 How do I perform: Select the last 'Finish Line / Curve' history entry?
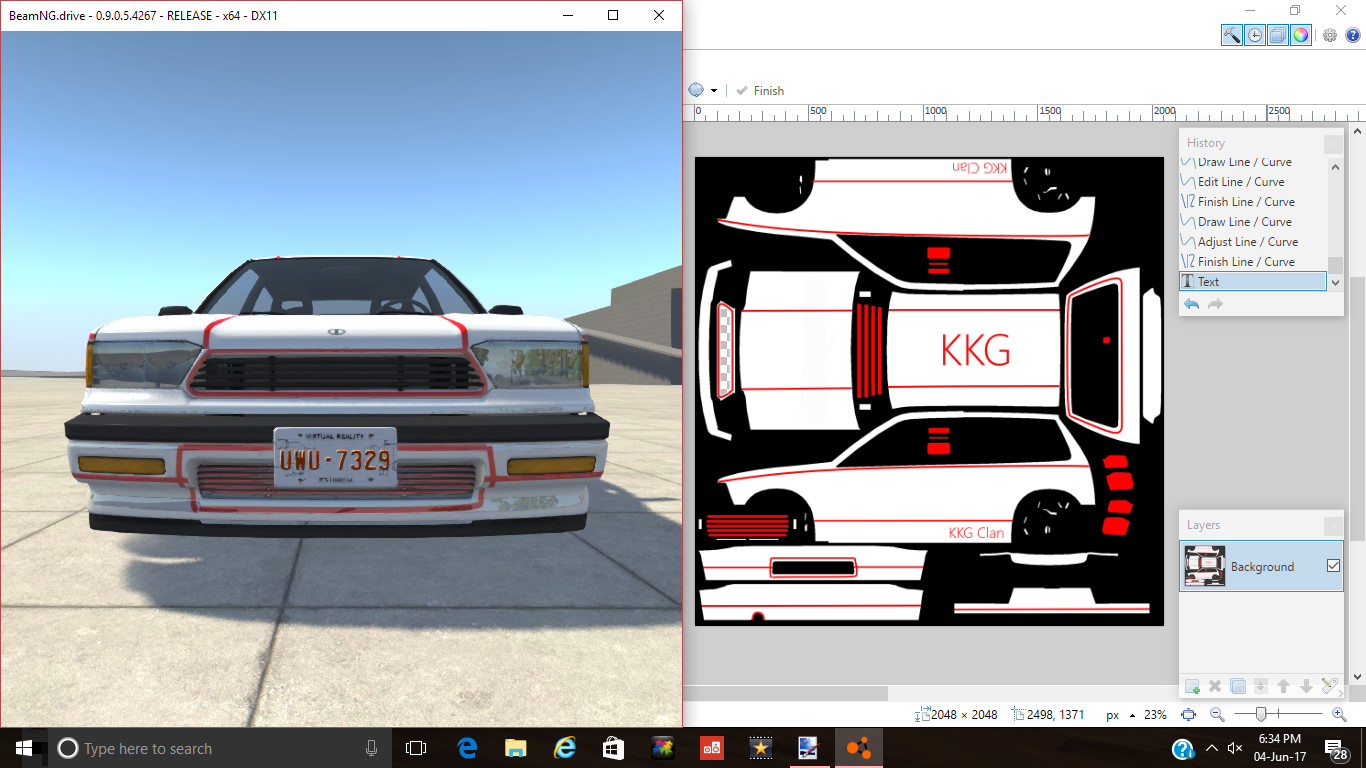click(1253, 262)
